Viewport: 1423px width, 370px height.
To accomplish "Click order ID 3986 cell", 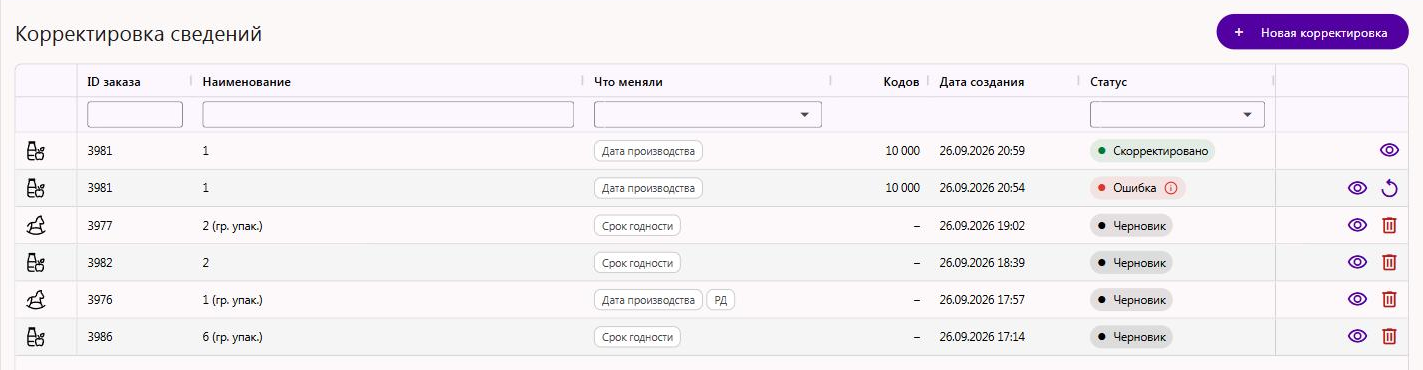I will (x=100, y=336).
